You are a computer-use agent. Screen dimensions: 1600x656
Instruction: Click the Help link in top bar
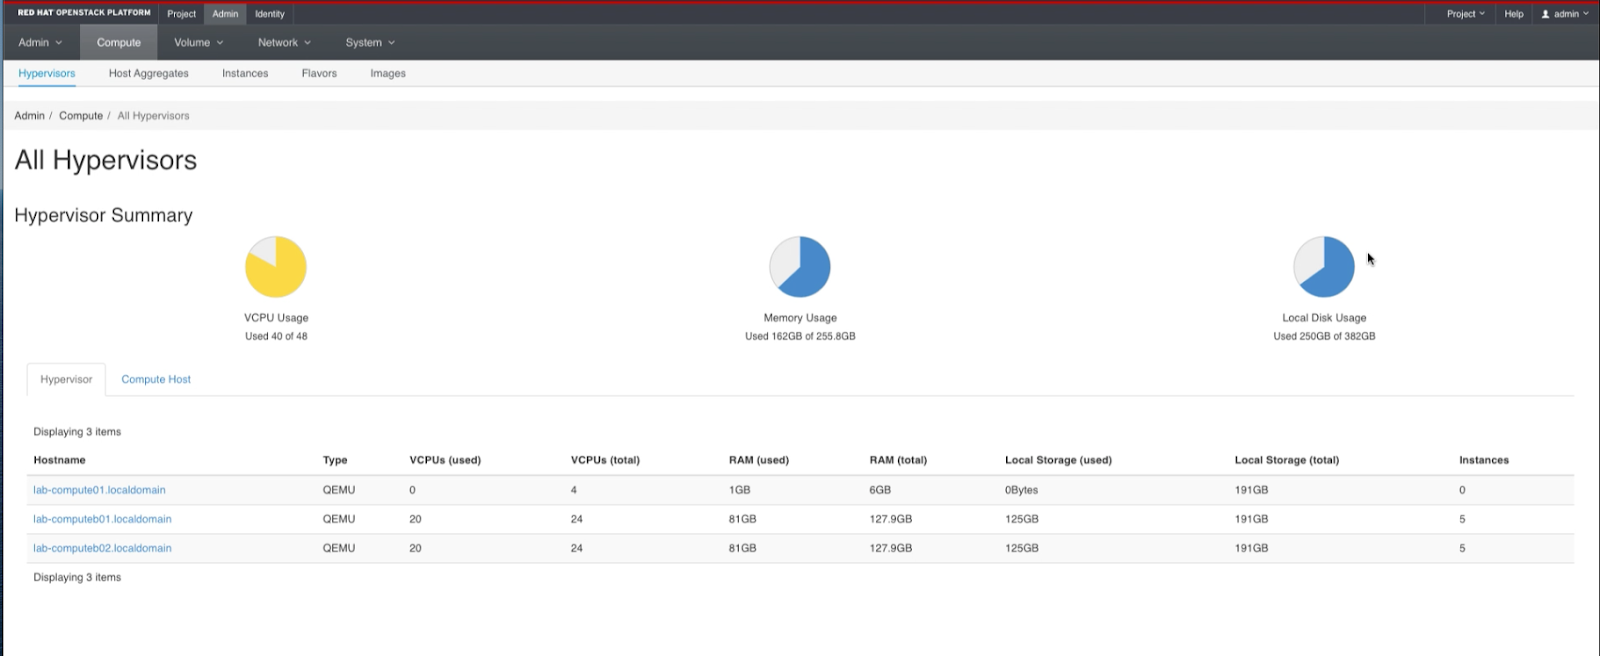[1514, 14]
